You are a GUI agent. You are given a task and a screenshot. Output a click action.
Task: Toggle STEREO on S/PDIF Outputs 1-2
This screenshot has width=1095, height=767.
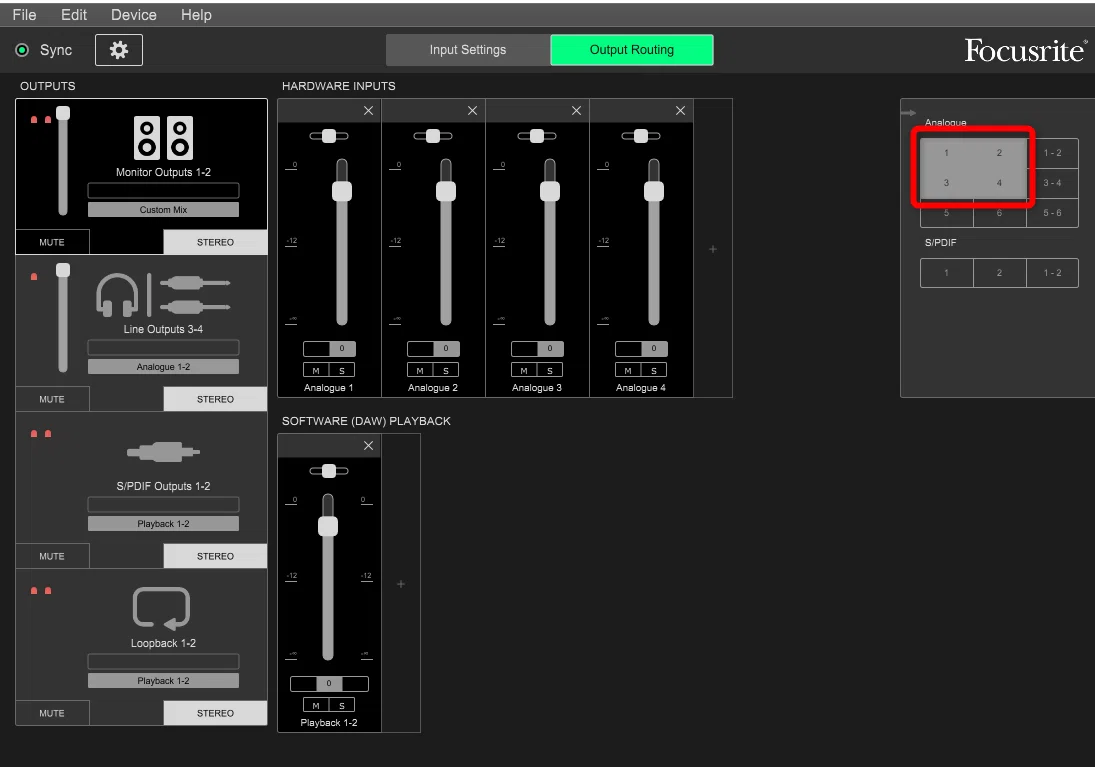215,556
